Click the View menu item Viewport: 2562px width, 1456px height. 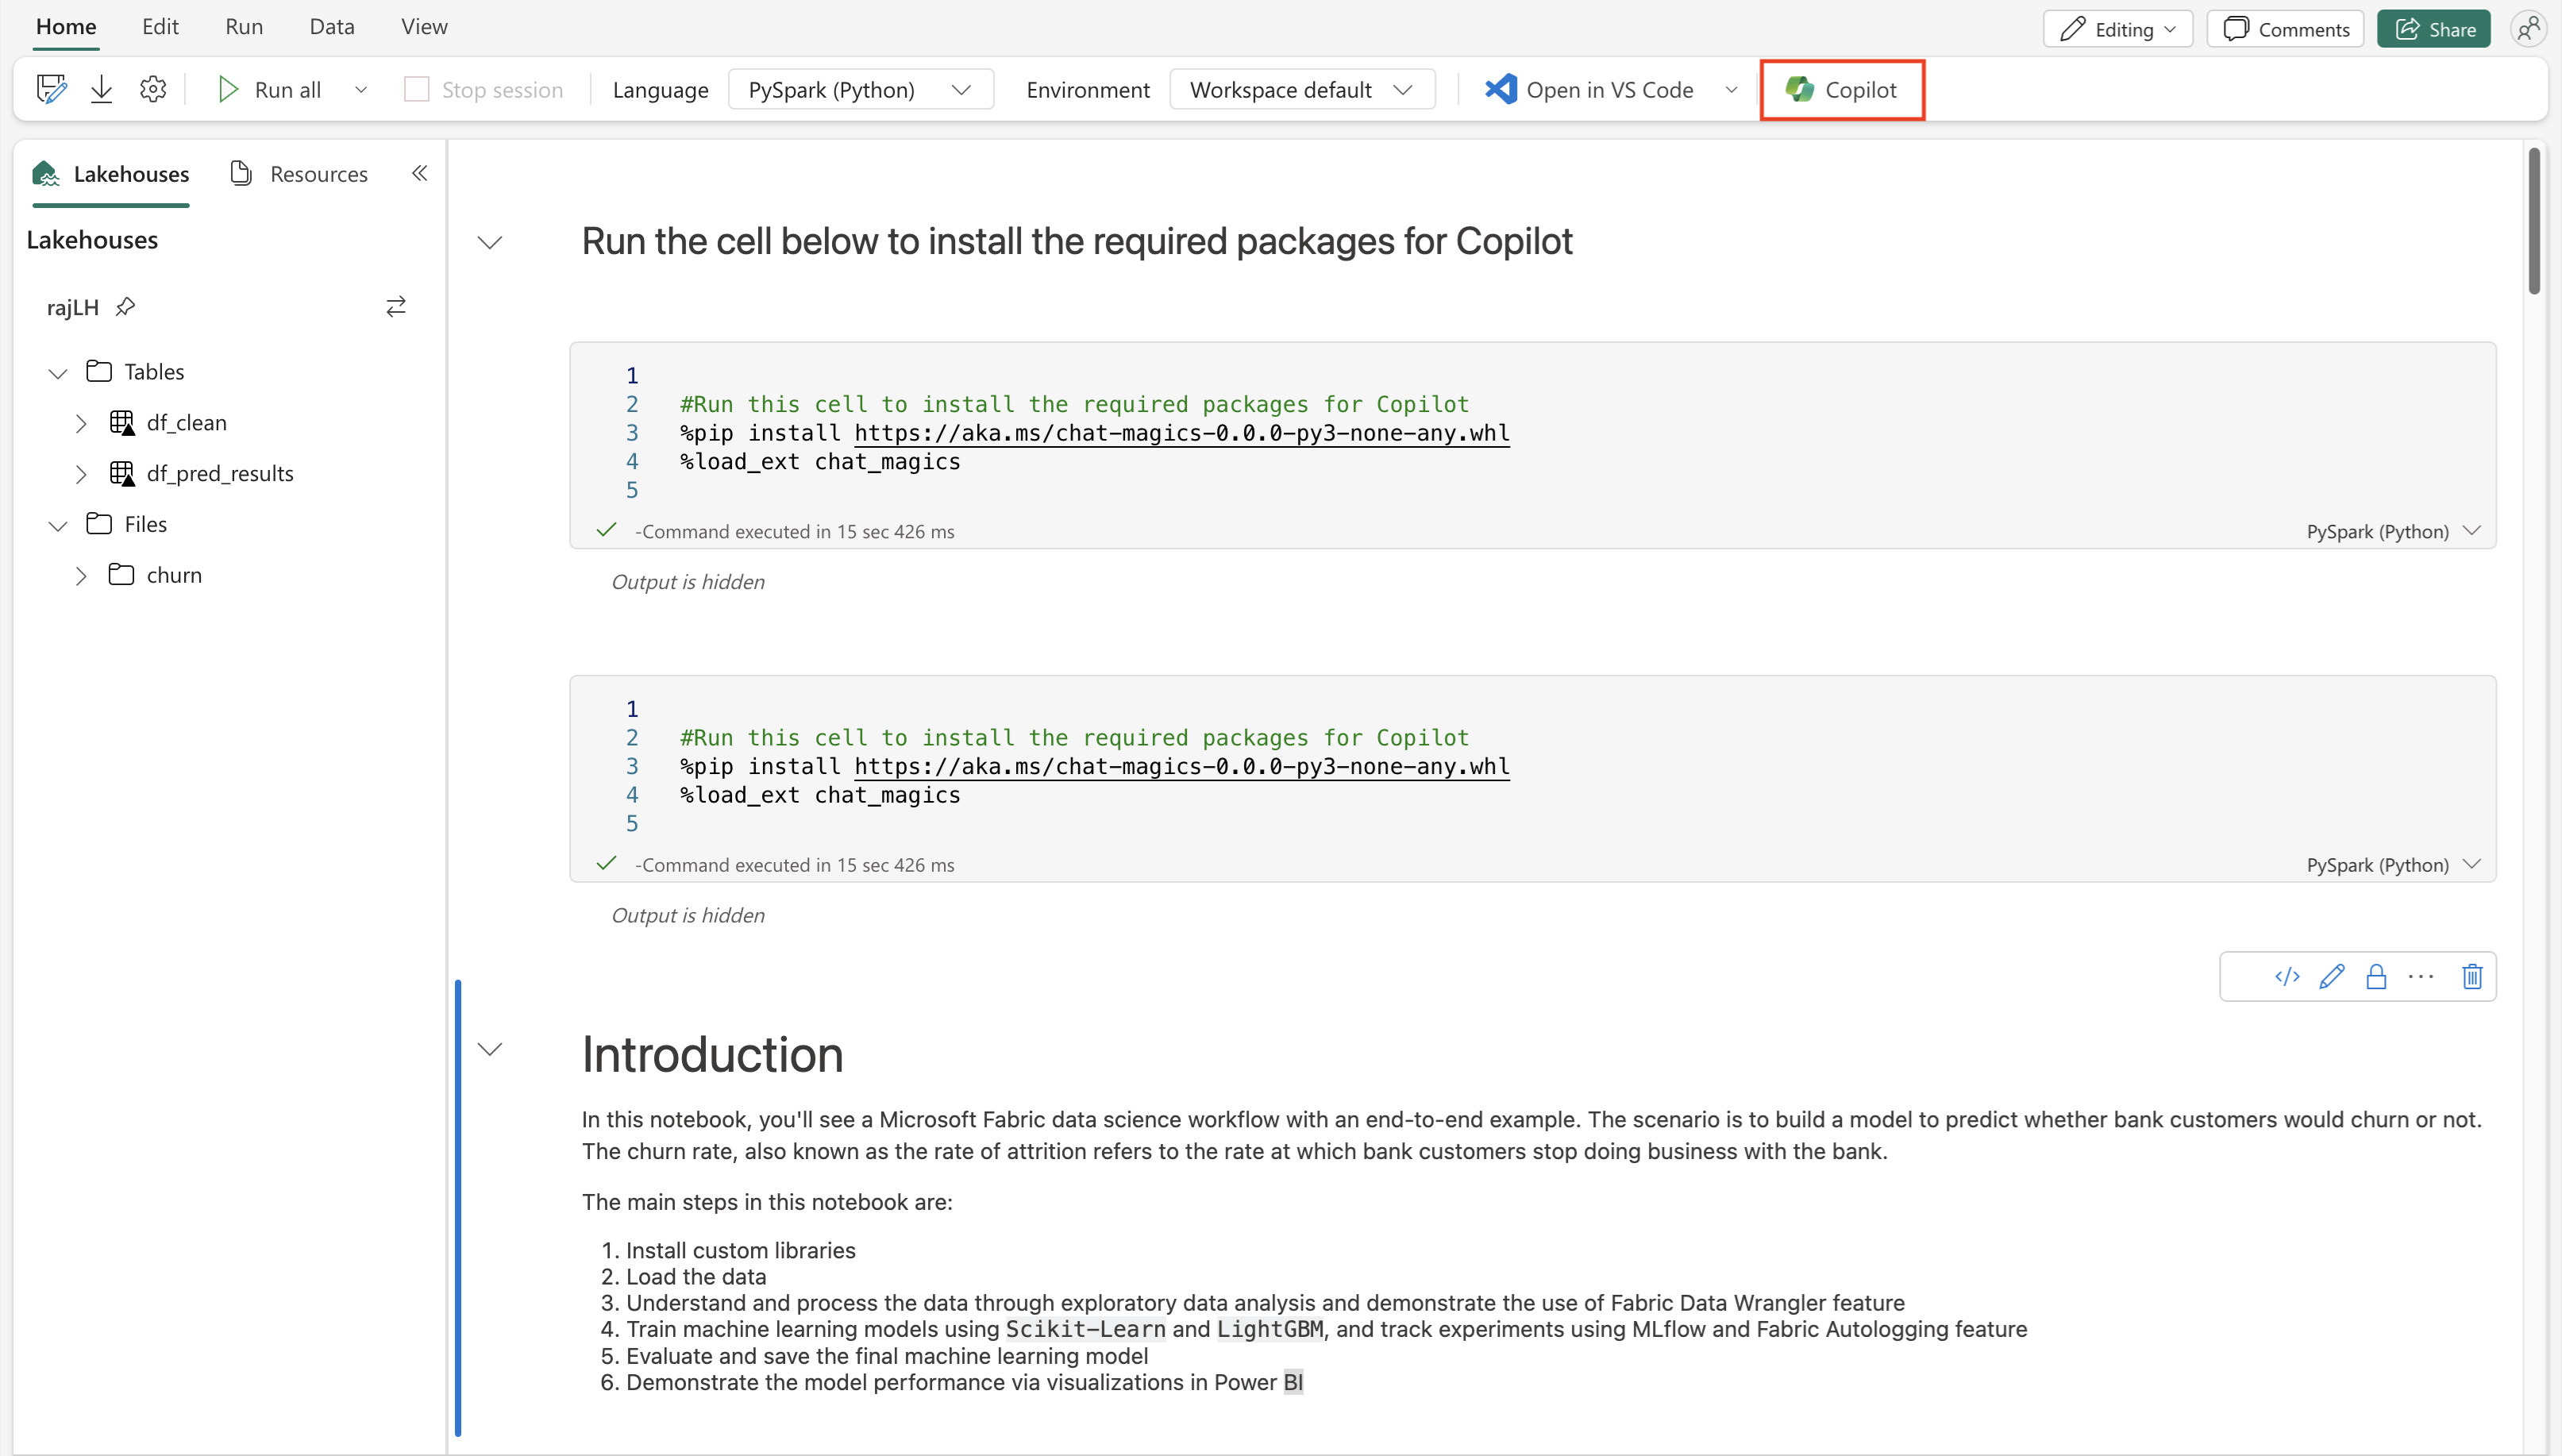[424, 26]
